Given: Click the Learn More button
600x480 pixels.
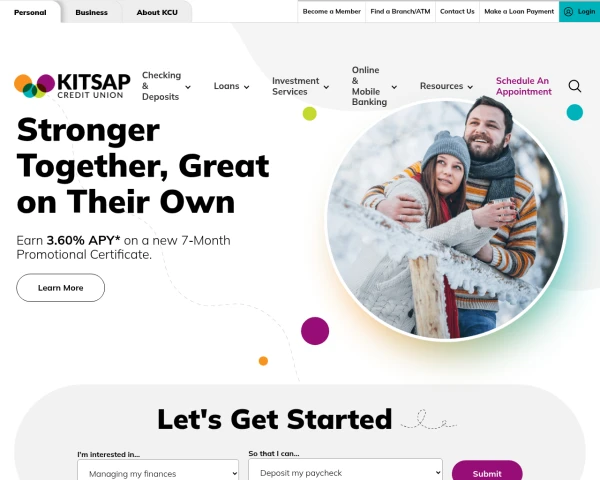Looking at the screenshot, I should click(60, 287).
